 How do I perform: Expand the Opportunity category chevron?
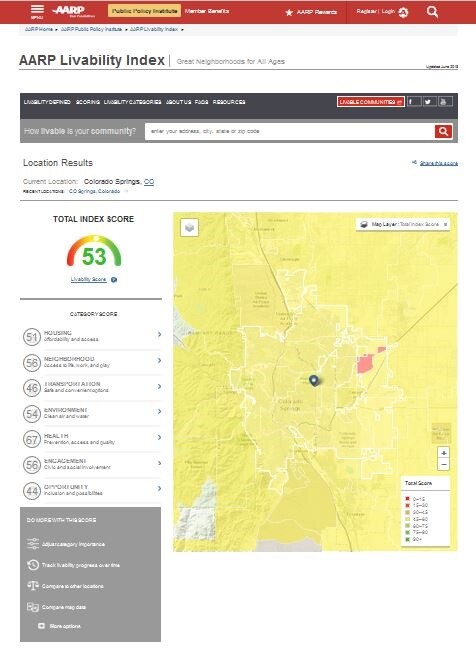(x=159, y=489)
